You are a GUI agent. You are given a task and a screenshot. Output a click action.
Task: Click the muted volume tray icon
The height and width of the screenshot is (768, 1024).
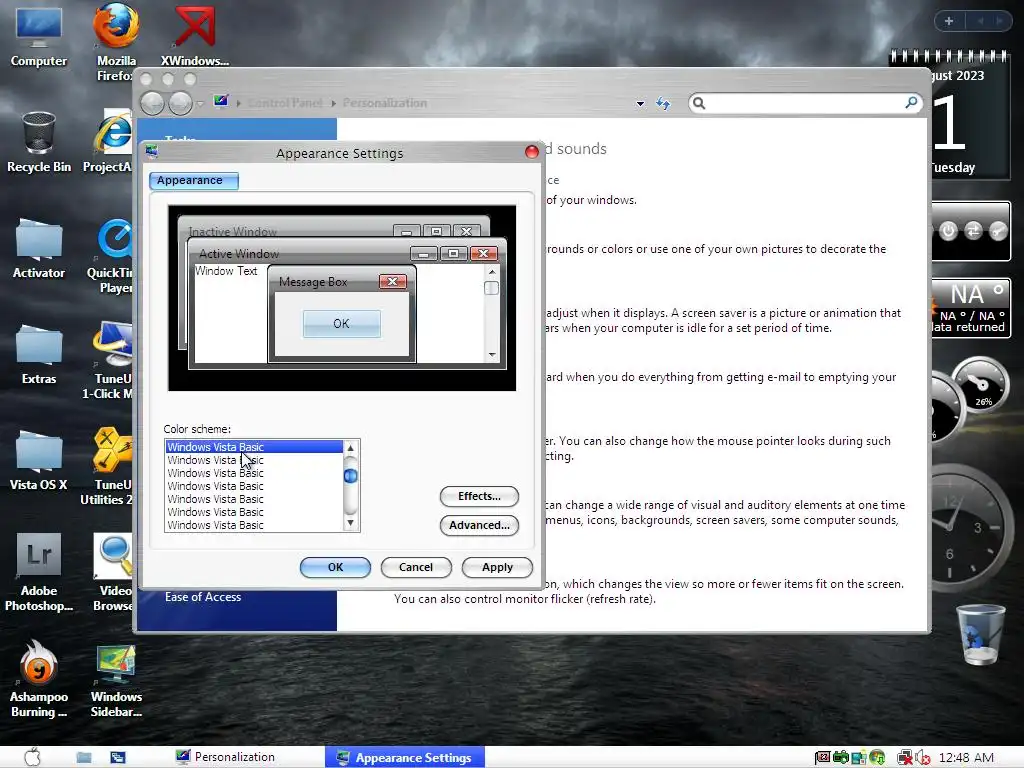click(x=923, y=758)
